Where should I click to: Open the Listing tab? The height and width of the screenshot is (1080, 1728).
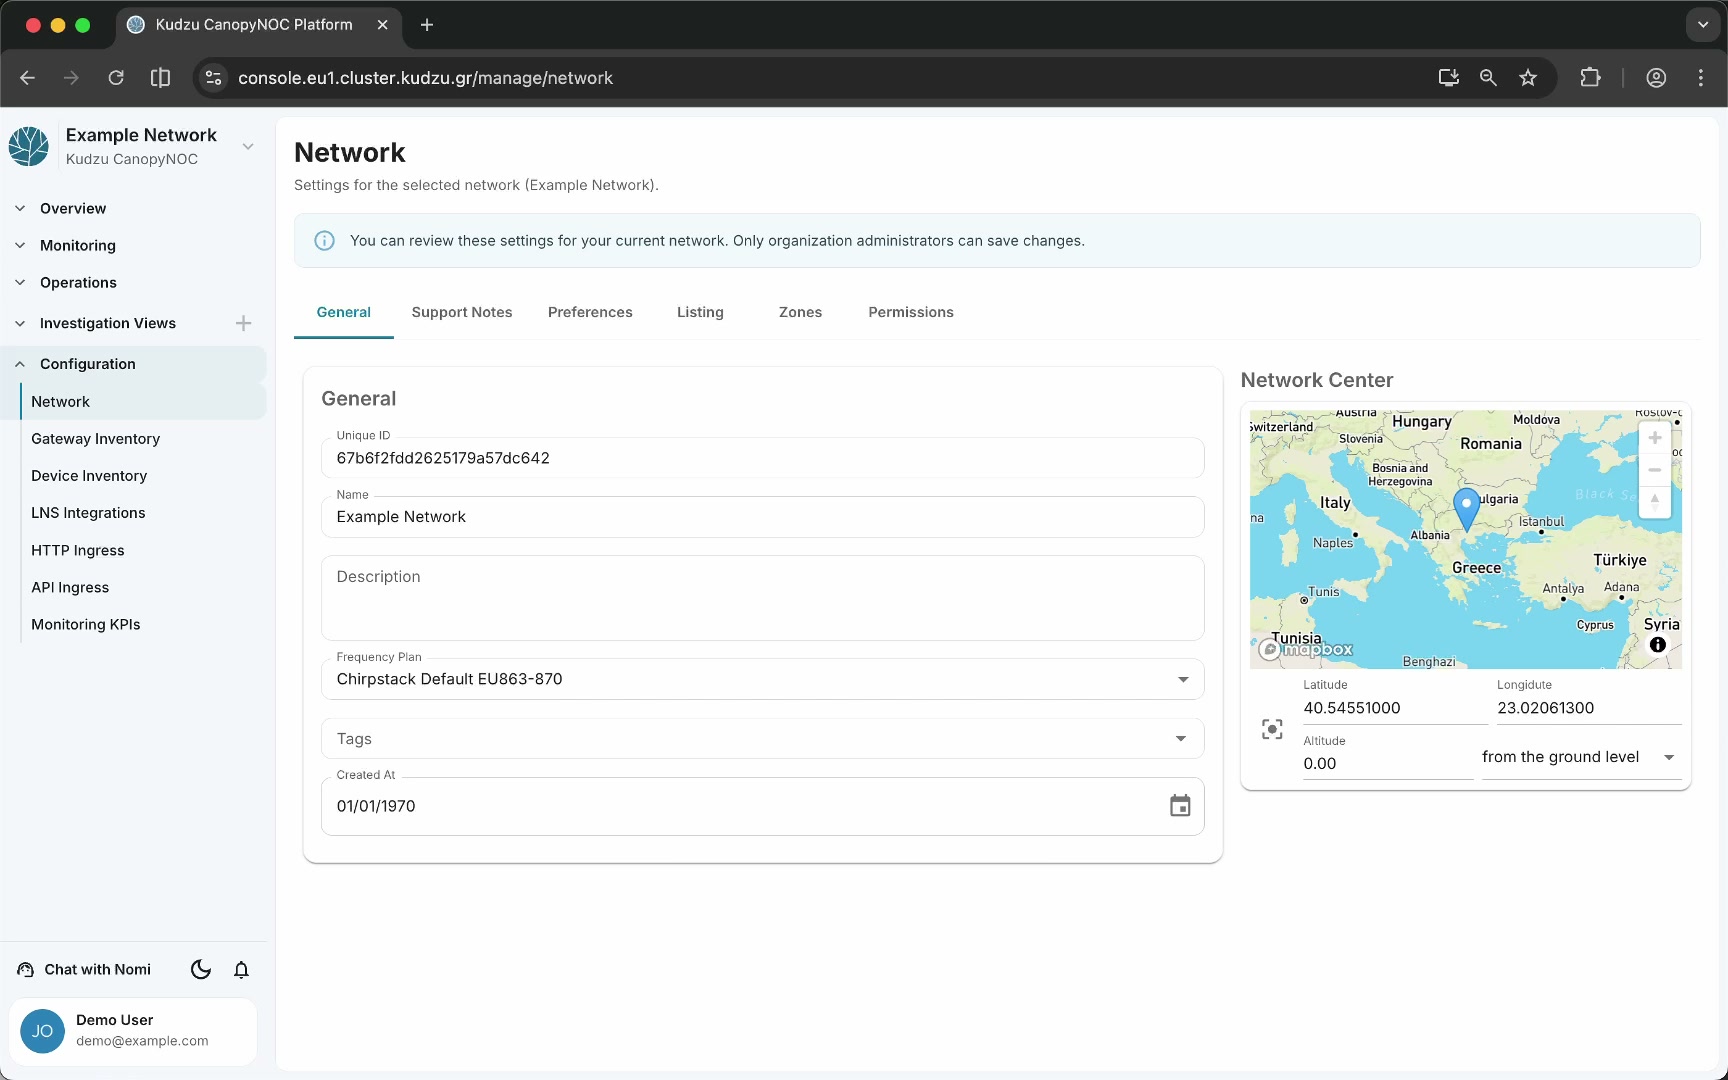click(700, 312)
